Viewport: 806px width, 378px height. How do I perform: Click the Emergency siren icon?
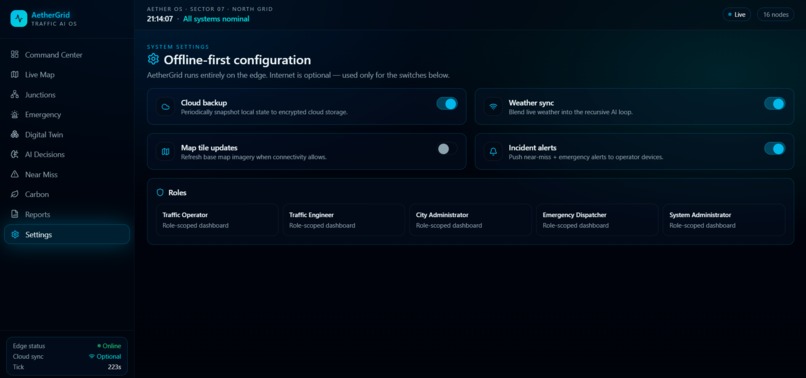pyautogui.click(x=15, y=115)
